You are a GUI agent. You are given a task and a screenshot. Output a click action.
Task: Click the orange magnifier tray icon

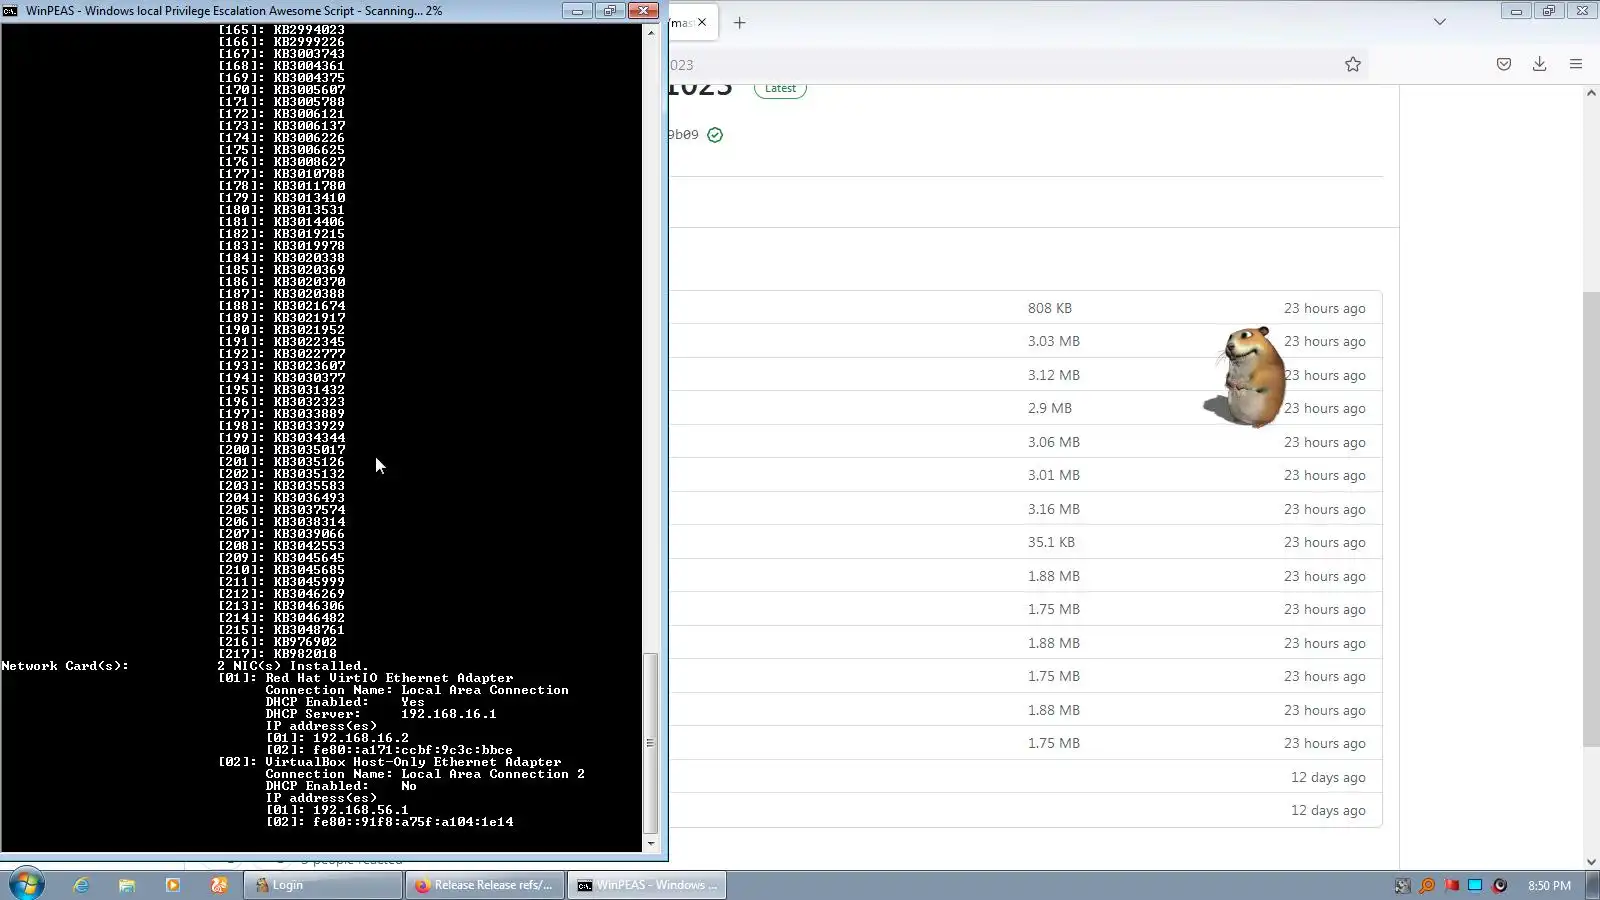pyautogui.click(x=1427, y=885)
